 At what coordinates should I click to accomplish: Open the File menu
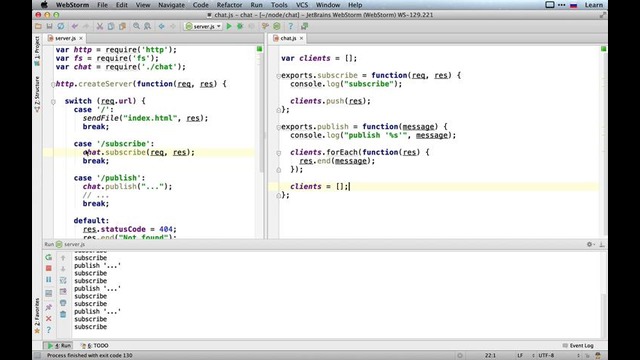pyautogui.click(x=102, y=5)
